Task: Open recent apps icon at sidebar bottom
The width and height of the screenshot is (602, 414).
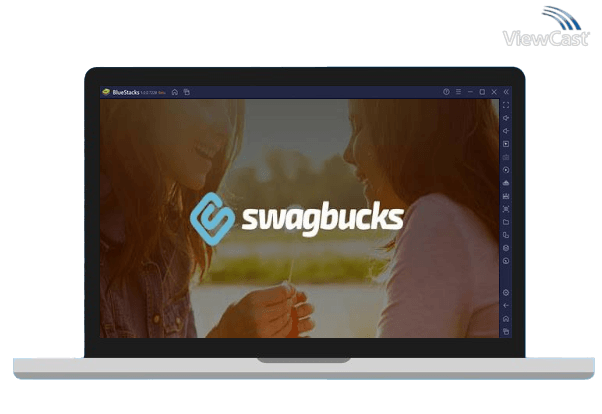Action: coord(506,331)
